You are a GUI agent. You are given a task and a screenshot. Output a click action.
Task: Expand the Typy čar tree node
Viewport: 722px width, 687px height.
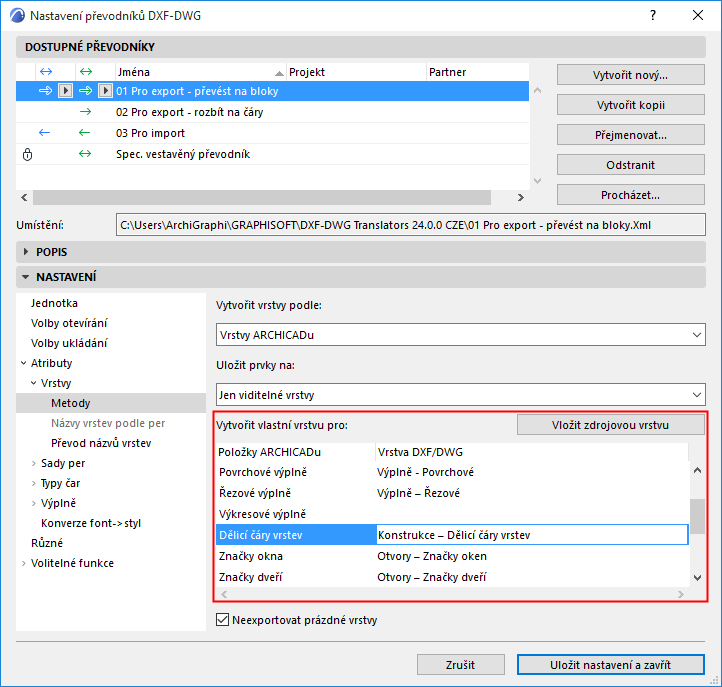tap(34, 483)
